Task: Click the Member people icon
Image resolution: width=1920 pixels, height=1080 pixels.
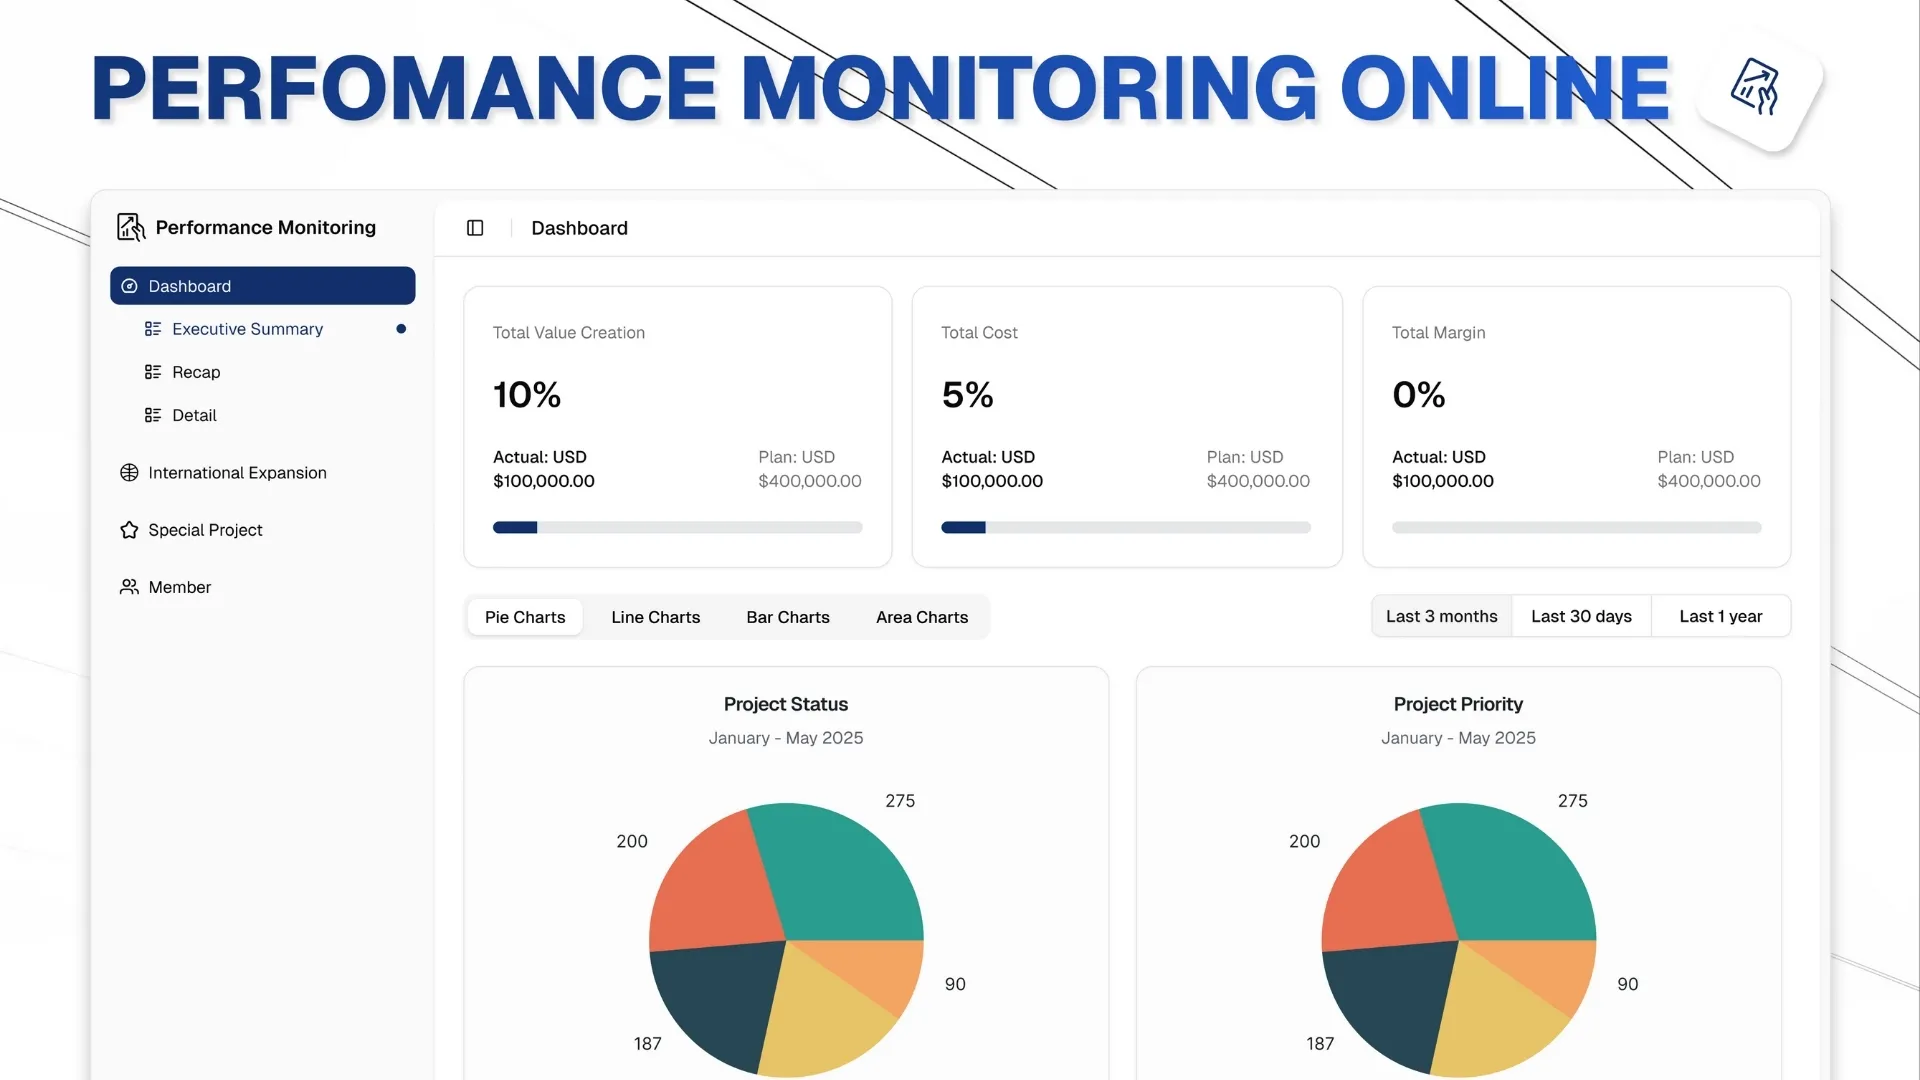Action: [129, 587]
